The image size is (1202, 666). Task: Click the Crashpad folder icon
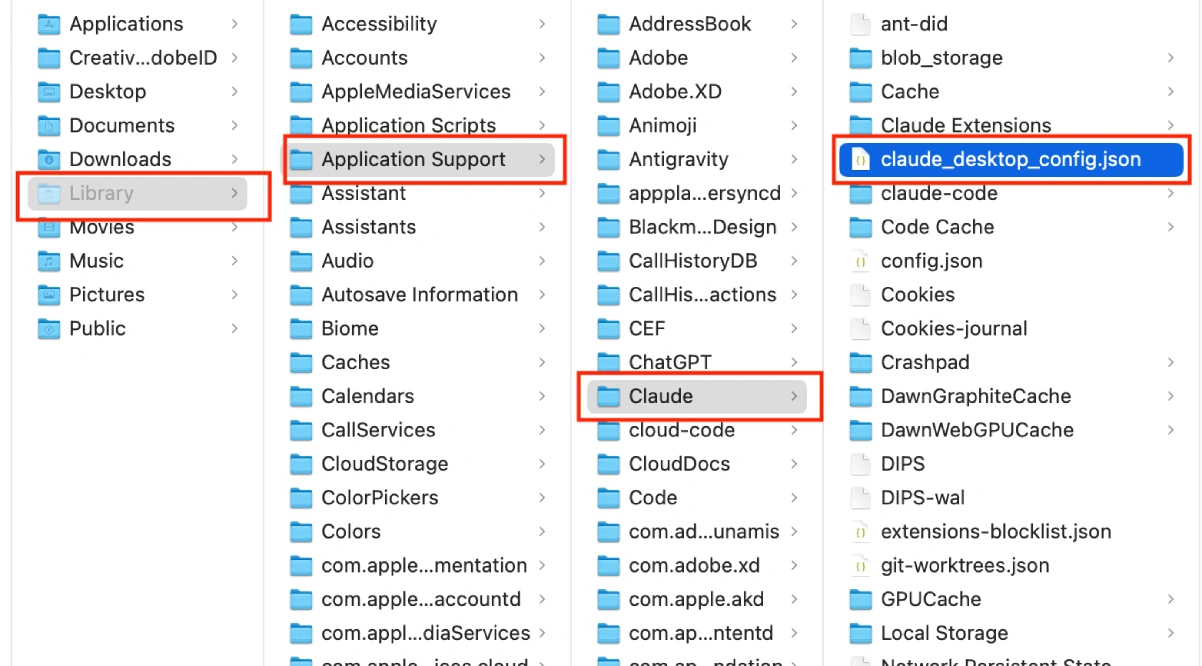[x=860, y=362]
